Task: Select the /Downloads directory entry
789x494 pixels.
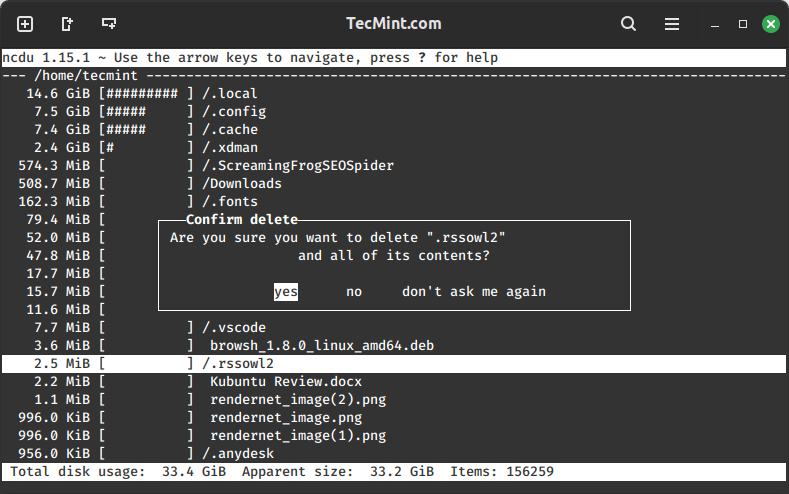Action: click(x=242, y=184)
